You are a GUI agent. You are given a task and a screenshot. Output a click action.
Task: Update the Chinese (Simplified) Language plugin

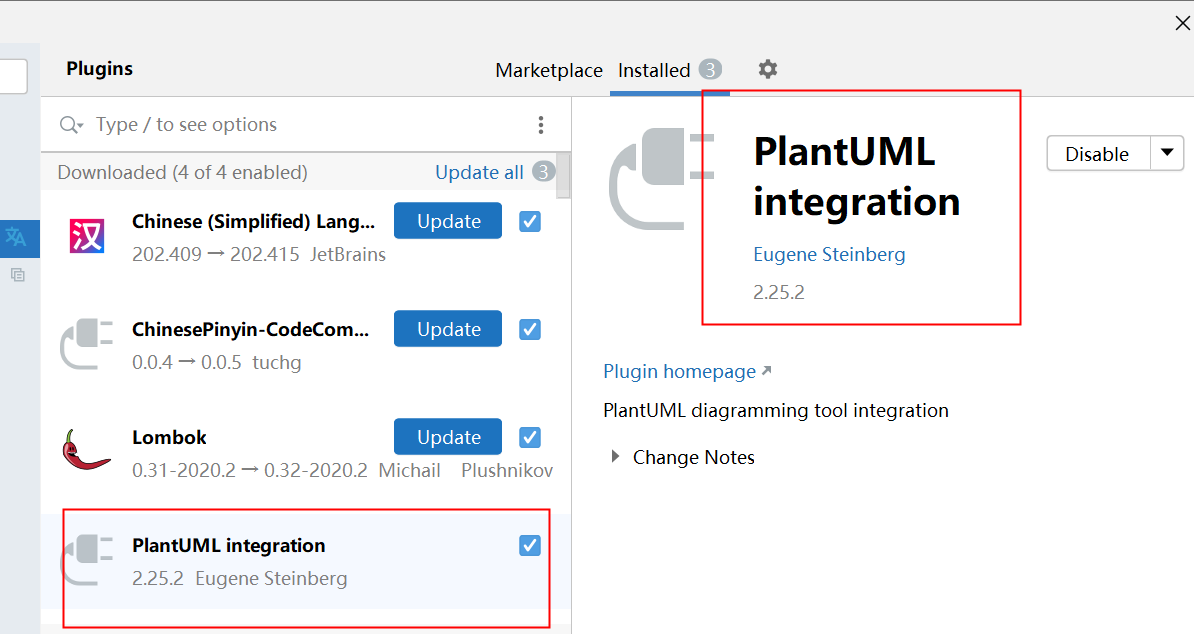click(448, 221)
